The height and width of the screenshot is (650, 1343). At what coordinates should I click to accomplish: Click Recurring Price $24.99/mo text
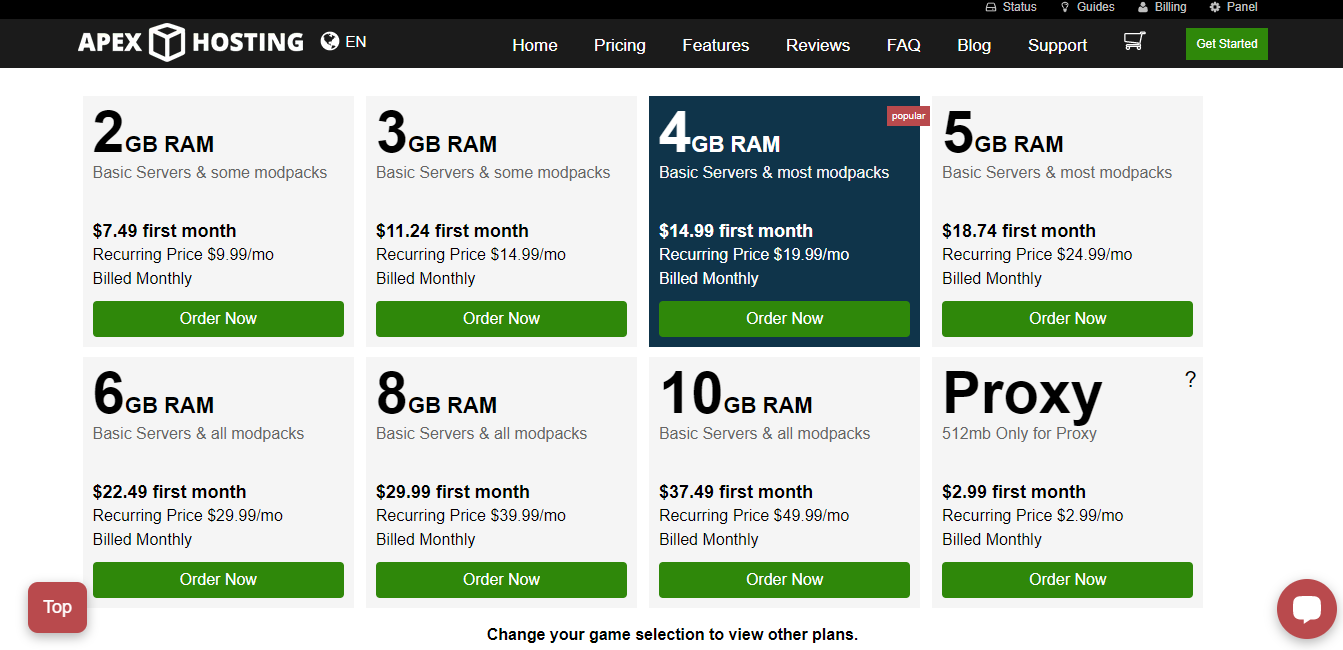(x=1037, y=255)
